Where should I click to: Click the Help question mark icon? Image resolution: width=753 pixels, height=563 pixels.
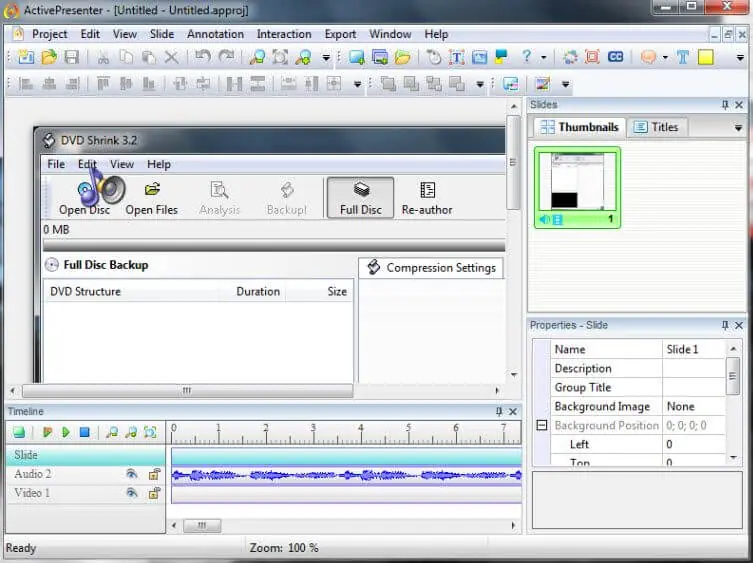coord(526,56)
